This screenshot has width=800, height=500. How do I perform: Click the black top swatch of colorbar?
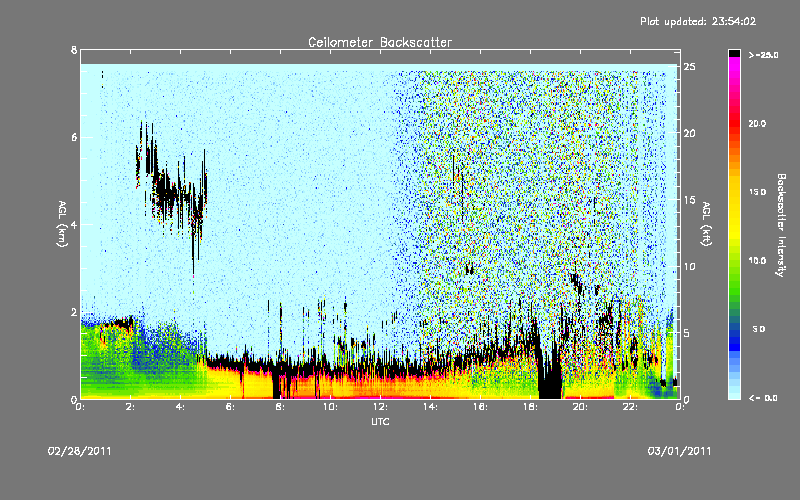734,53
